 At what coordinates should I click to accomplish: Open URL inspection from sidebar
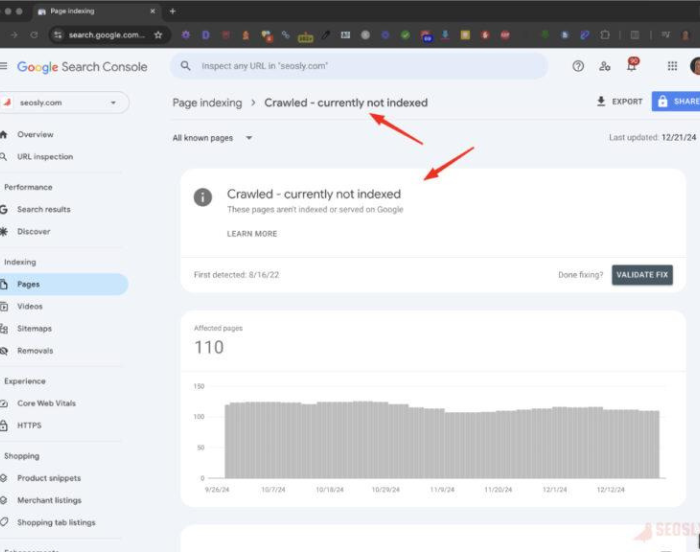(x=44, y=156)
